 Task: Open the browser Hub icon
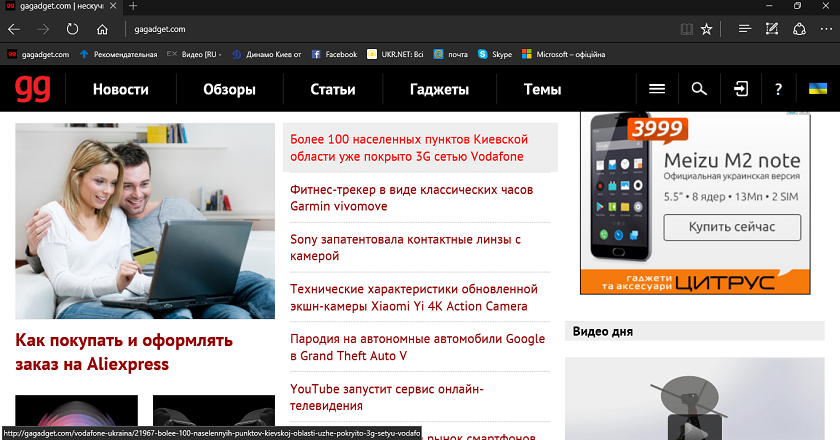click(744, 29)
